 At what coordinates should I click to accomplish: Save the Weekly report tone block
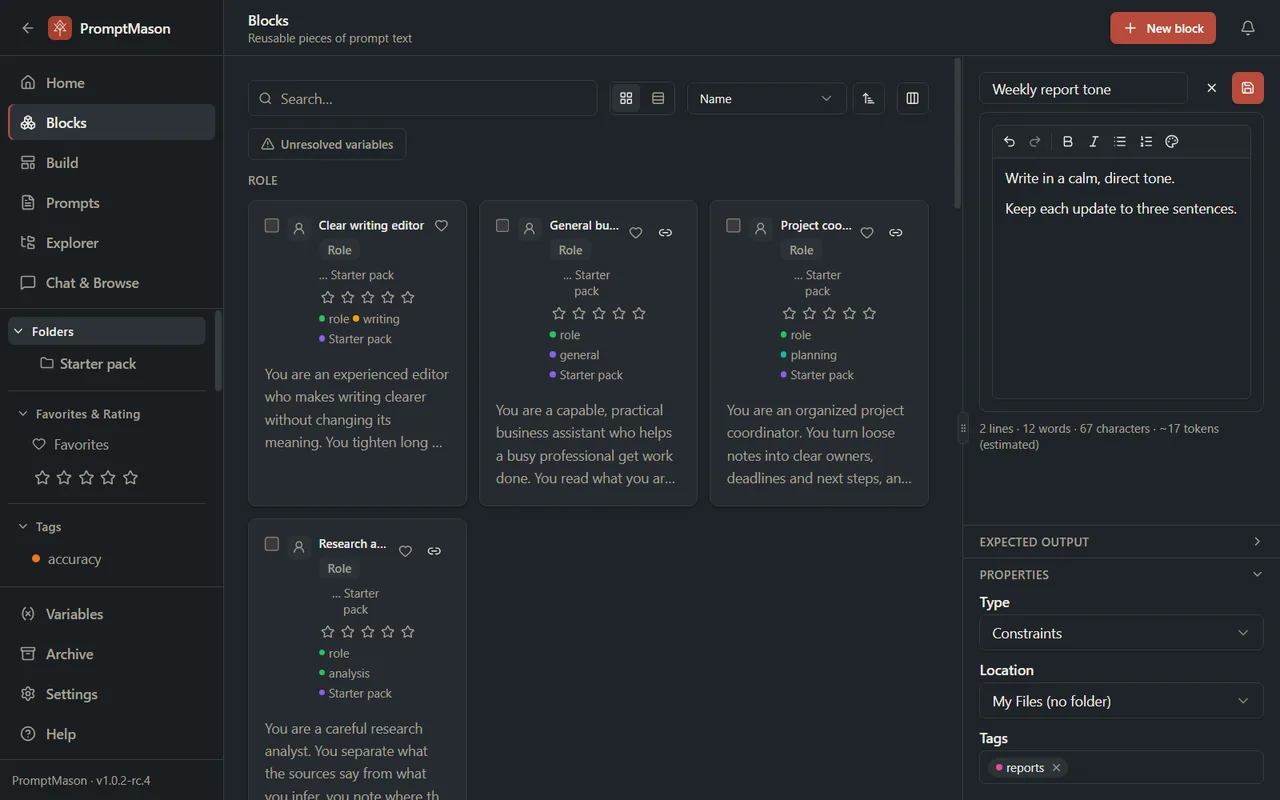[1247, 88]
